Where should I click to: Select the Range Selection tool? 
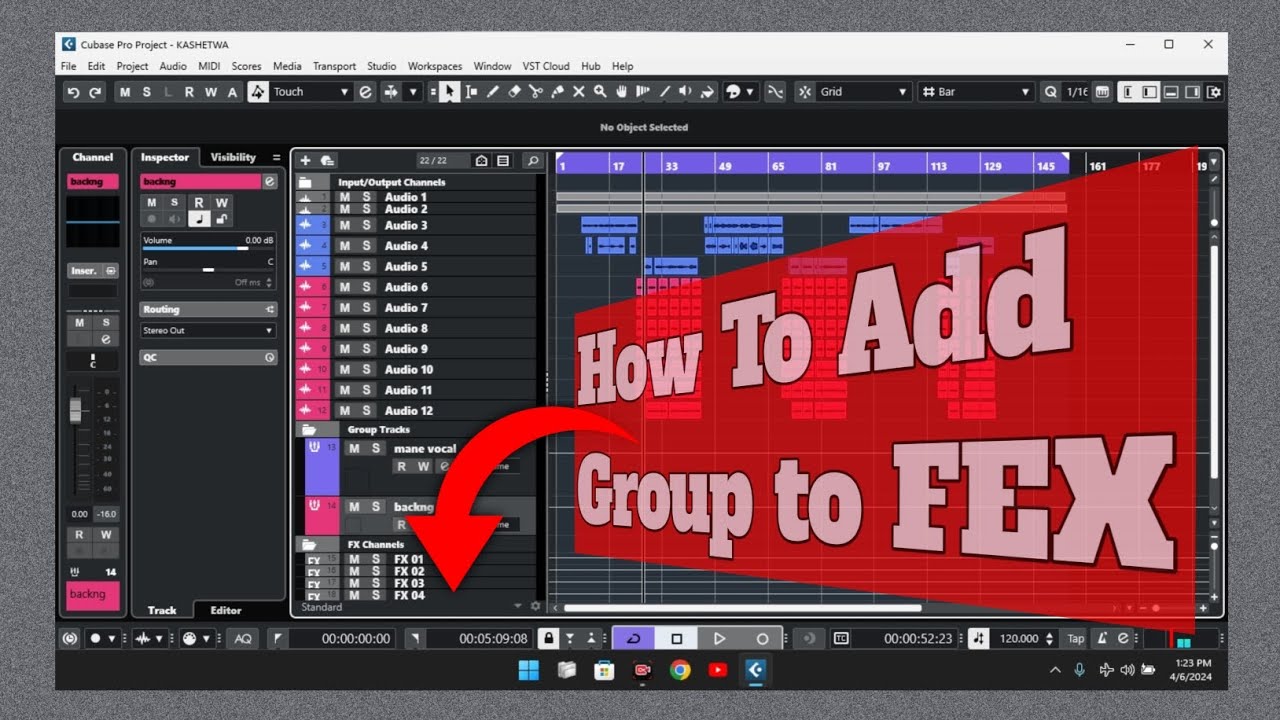pyautogui.click(x=471, y=92)
